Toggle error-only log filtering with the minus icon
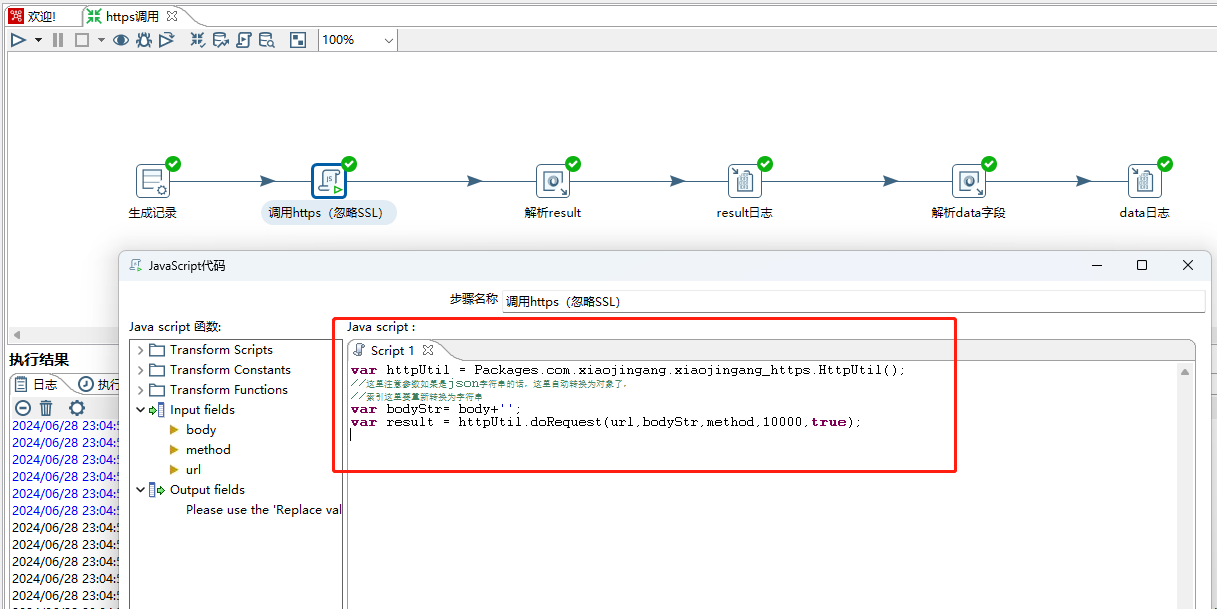 point(23,408)
